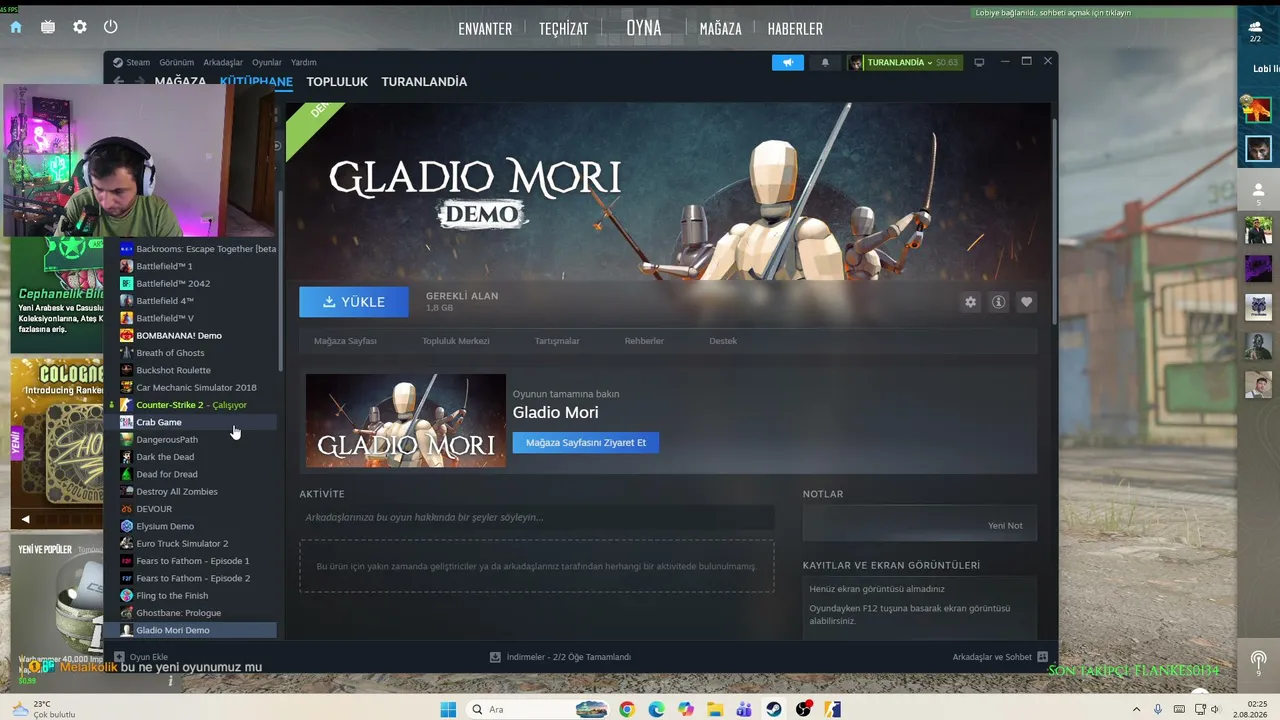Open Gladio Mori manage gear icon
Viewport: 1280px width, 720px height.
[970, 302]
